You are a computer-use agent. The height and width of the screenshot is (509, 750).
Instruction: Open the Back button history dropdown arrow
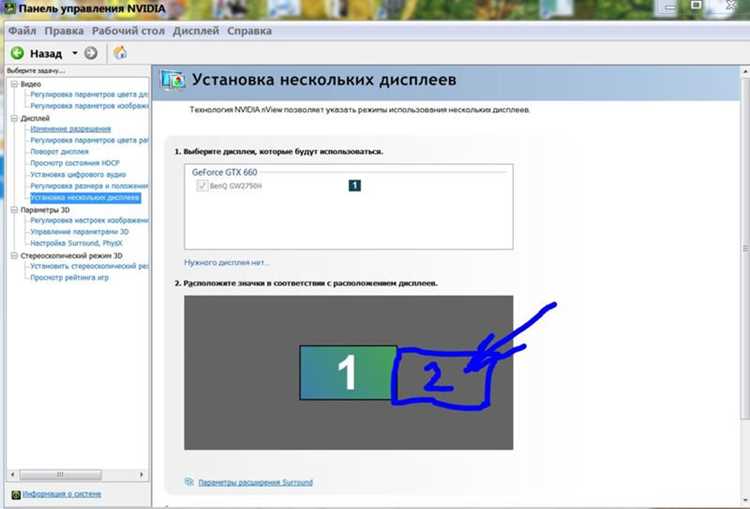(x=75, y=53)
